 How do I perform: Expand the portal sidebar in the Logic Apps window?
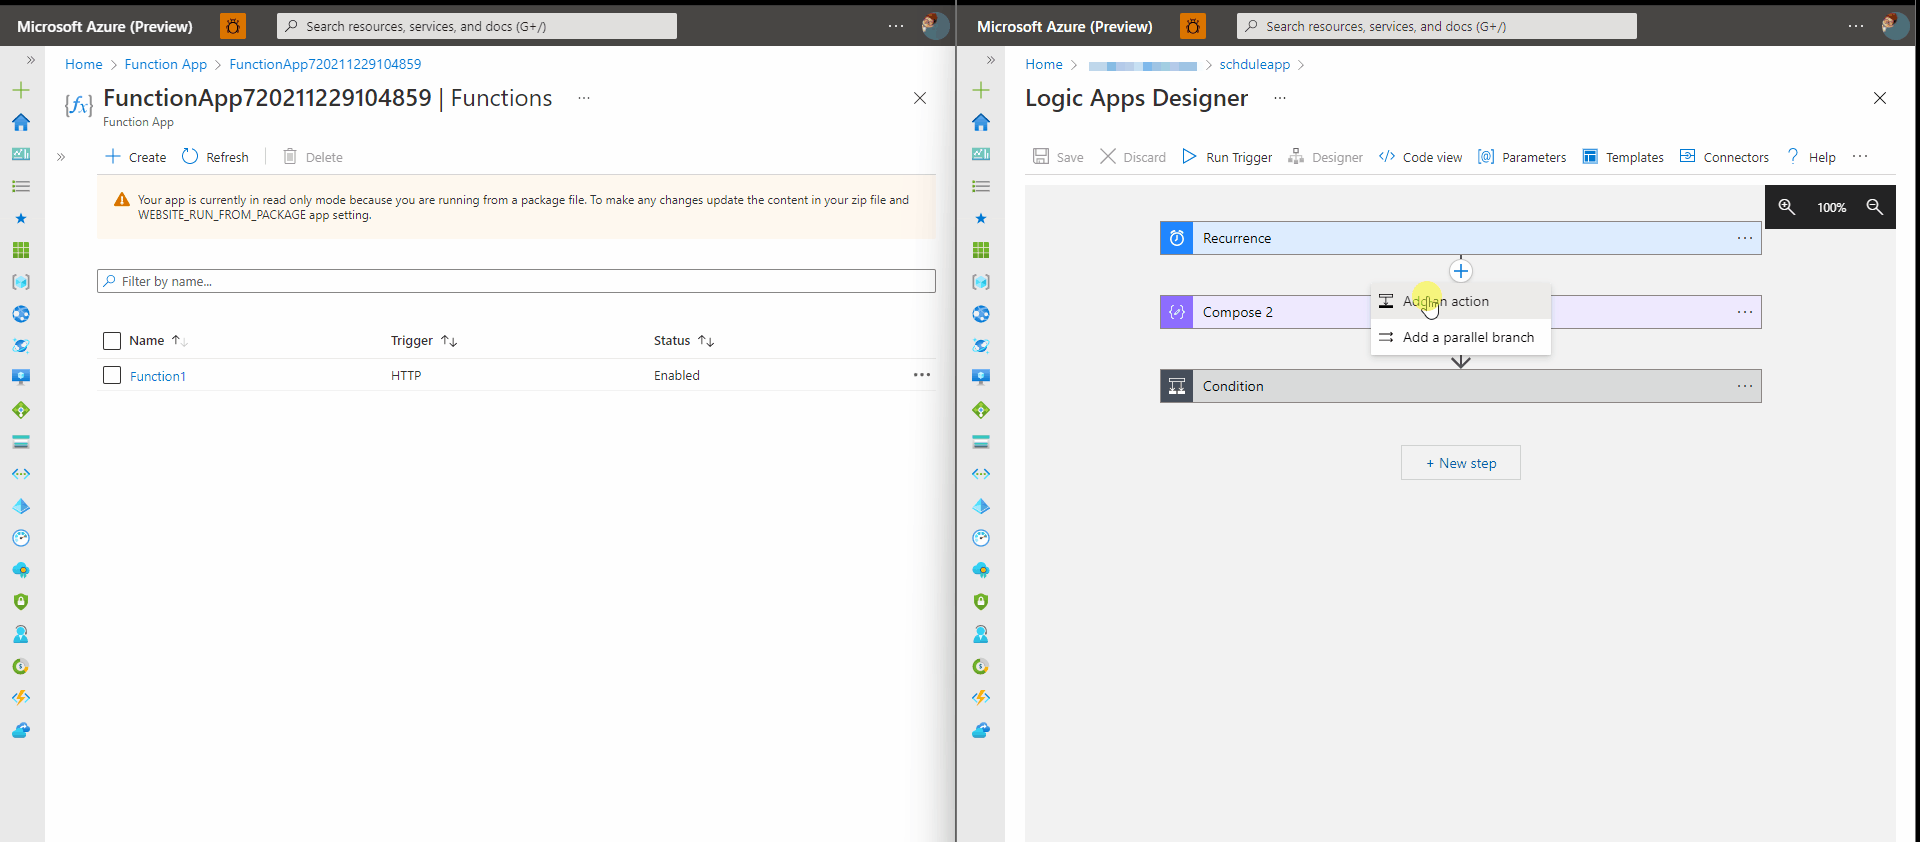click(x=991, y=60)
